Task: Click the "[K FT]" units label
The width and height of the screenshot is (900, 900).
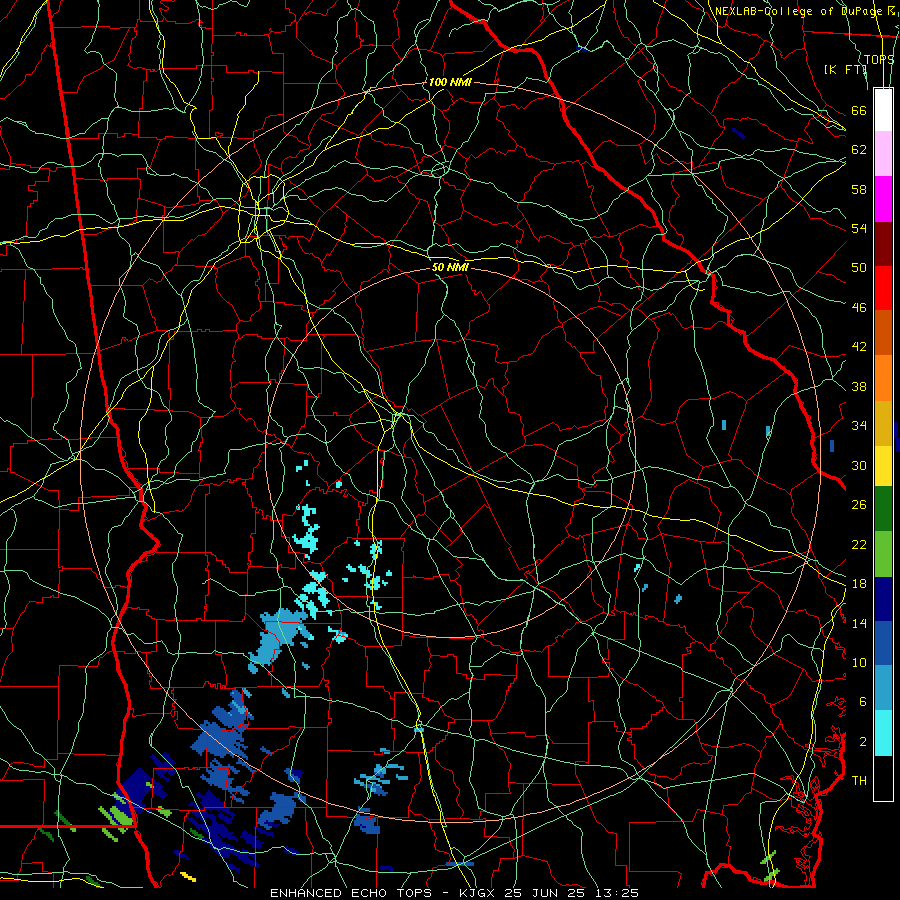Action: tap(845, 69)
